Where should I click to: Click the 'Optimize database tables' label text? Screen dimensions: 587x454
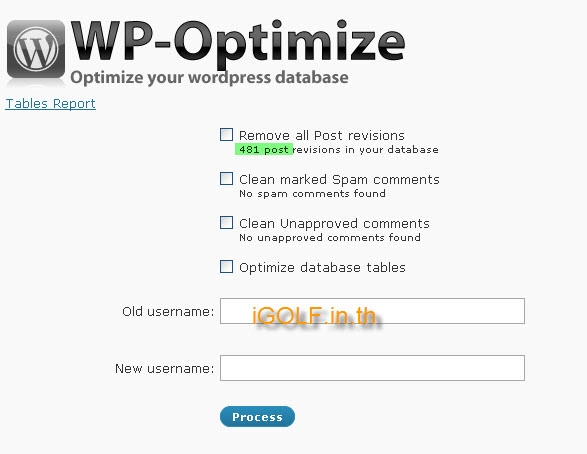(x=322, y=268)
